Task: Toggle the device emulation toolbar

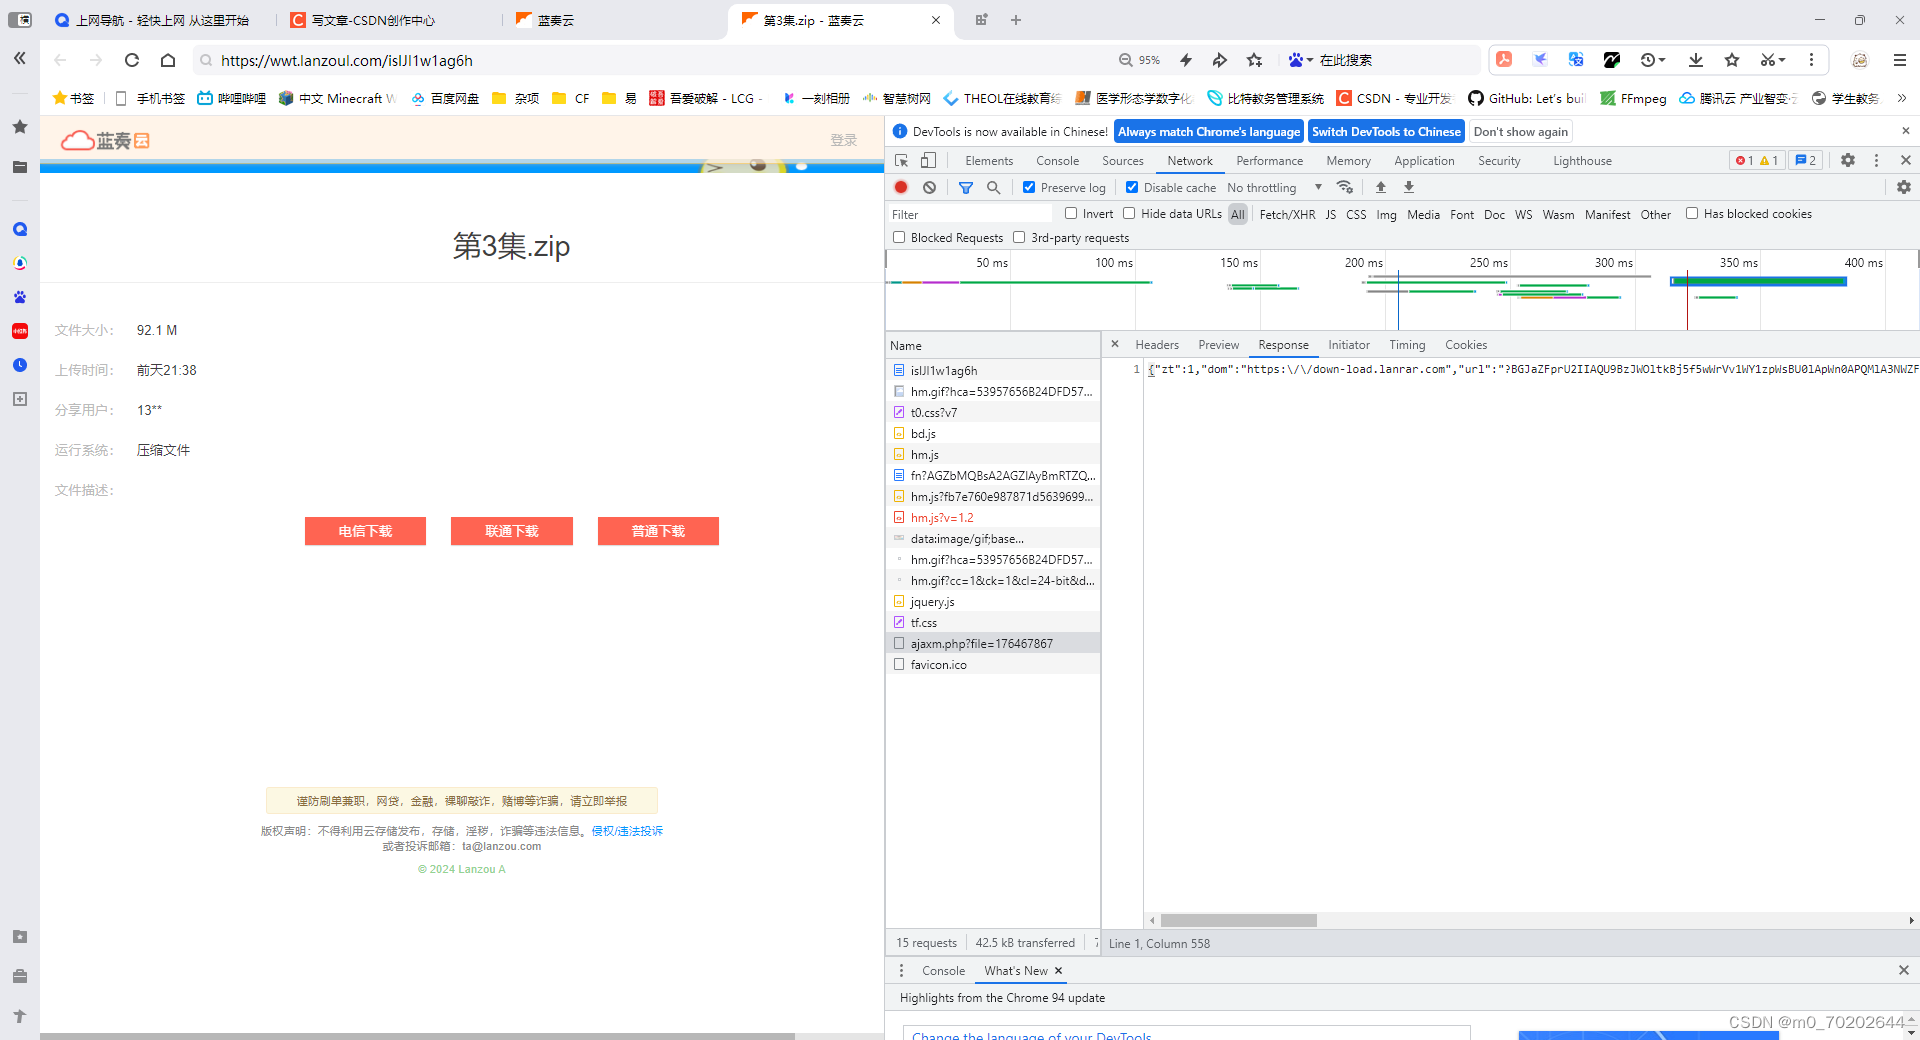Action: point(928,160)
